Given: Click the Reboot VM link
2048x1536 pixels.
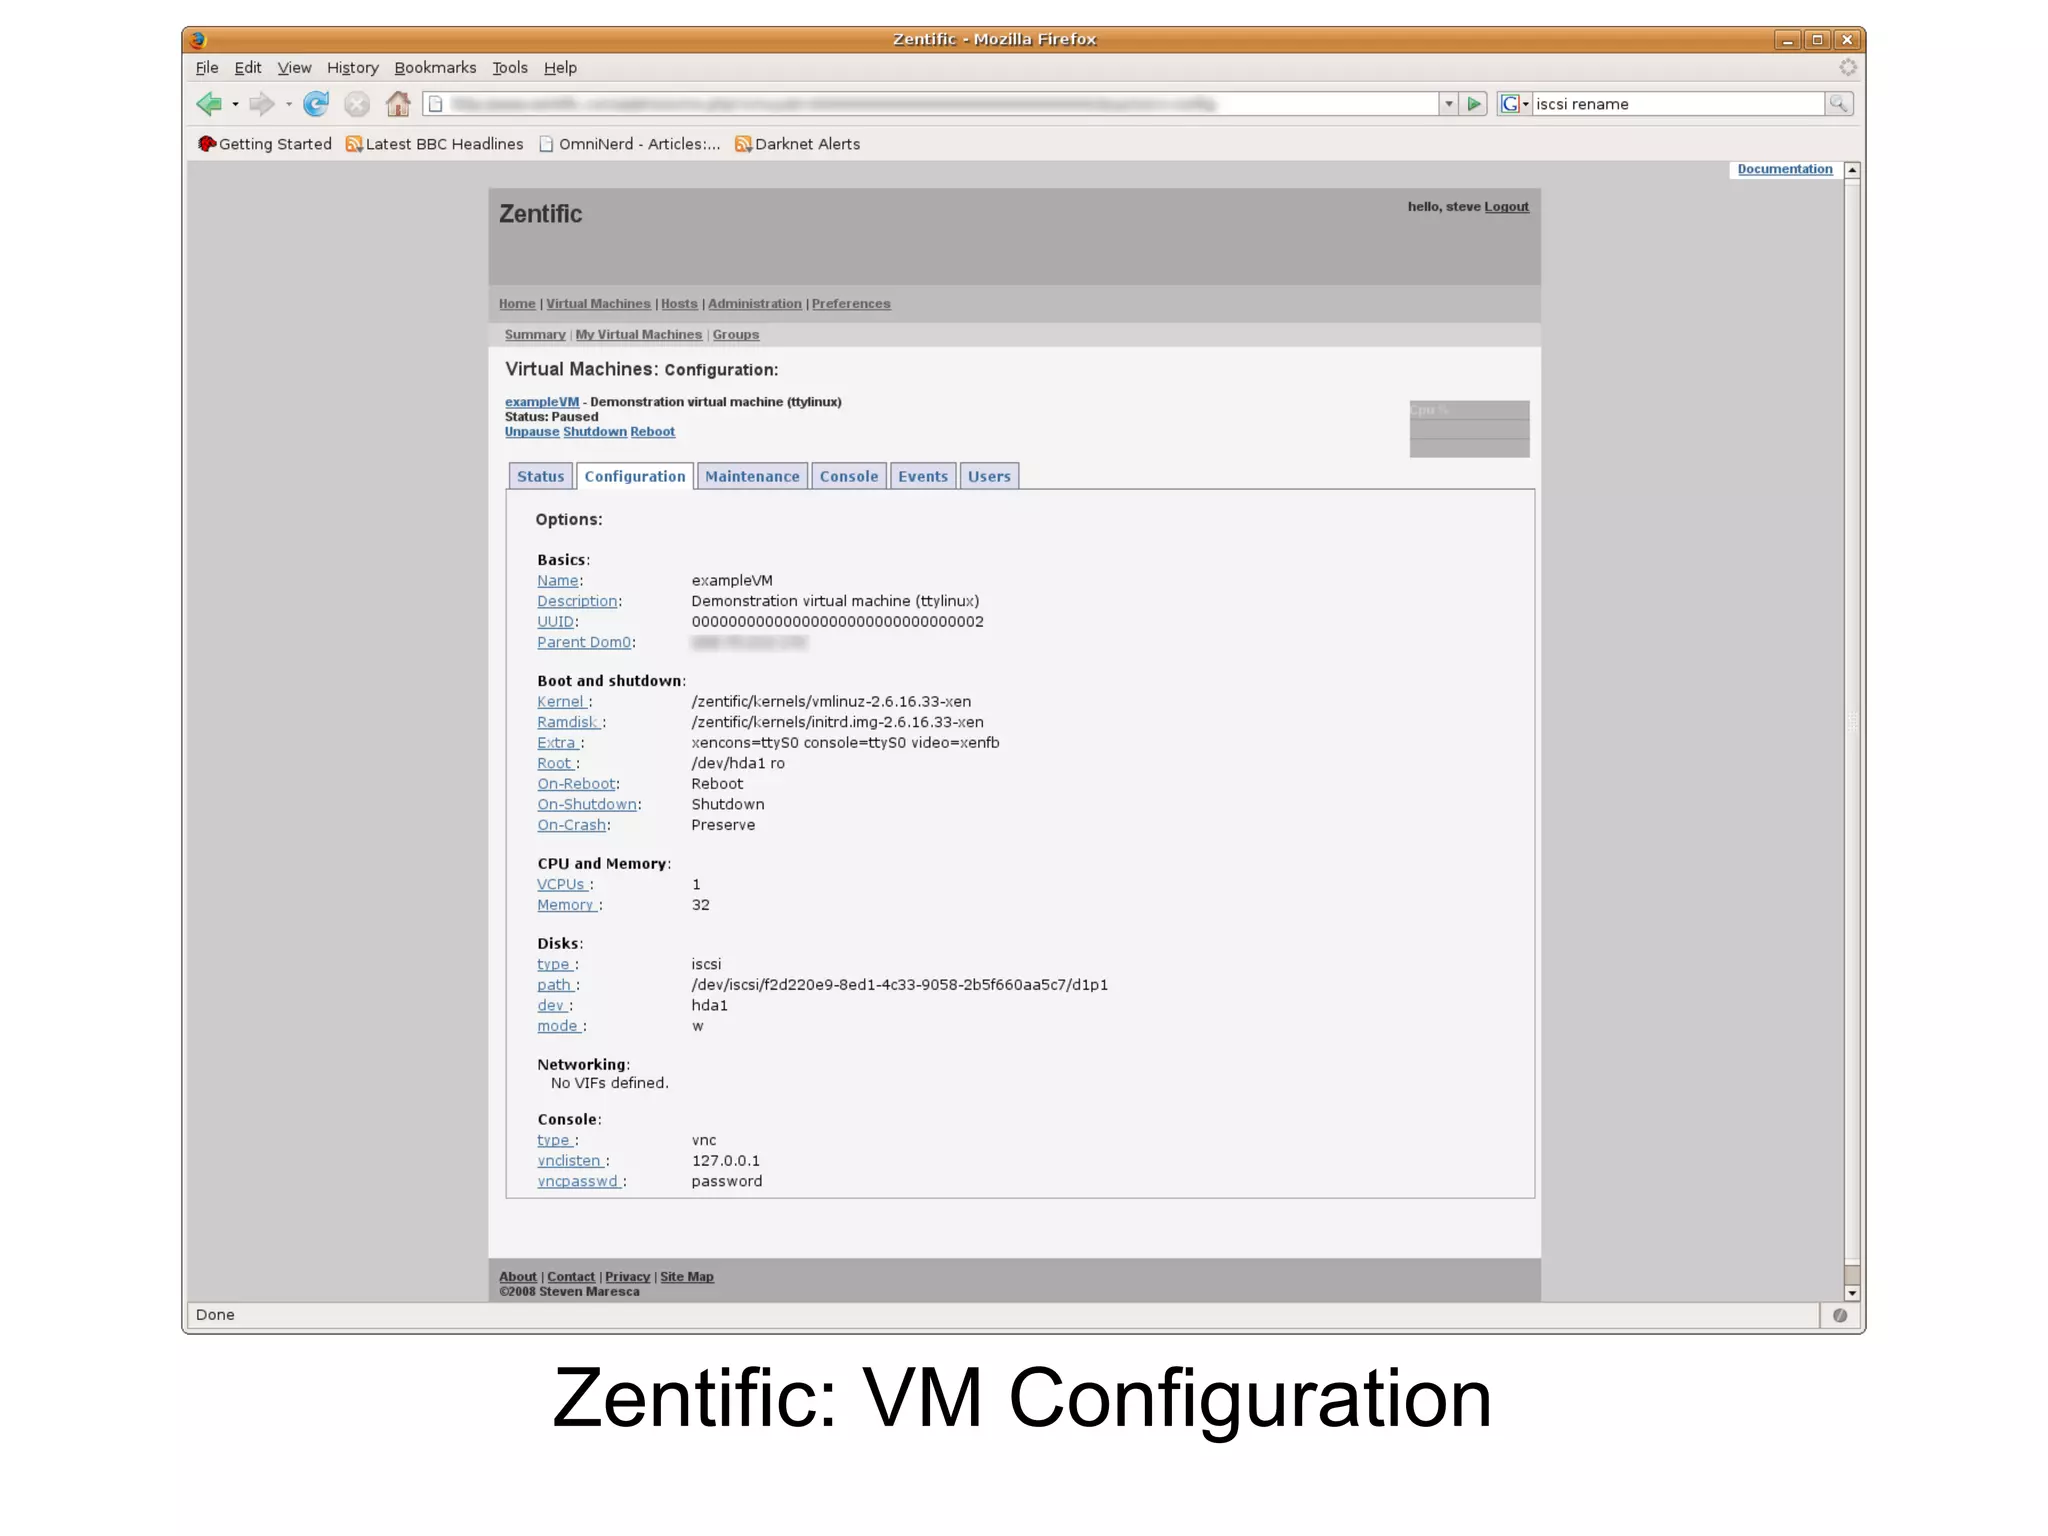Looking at the screenshot, I should point(652,432).
